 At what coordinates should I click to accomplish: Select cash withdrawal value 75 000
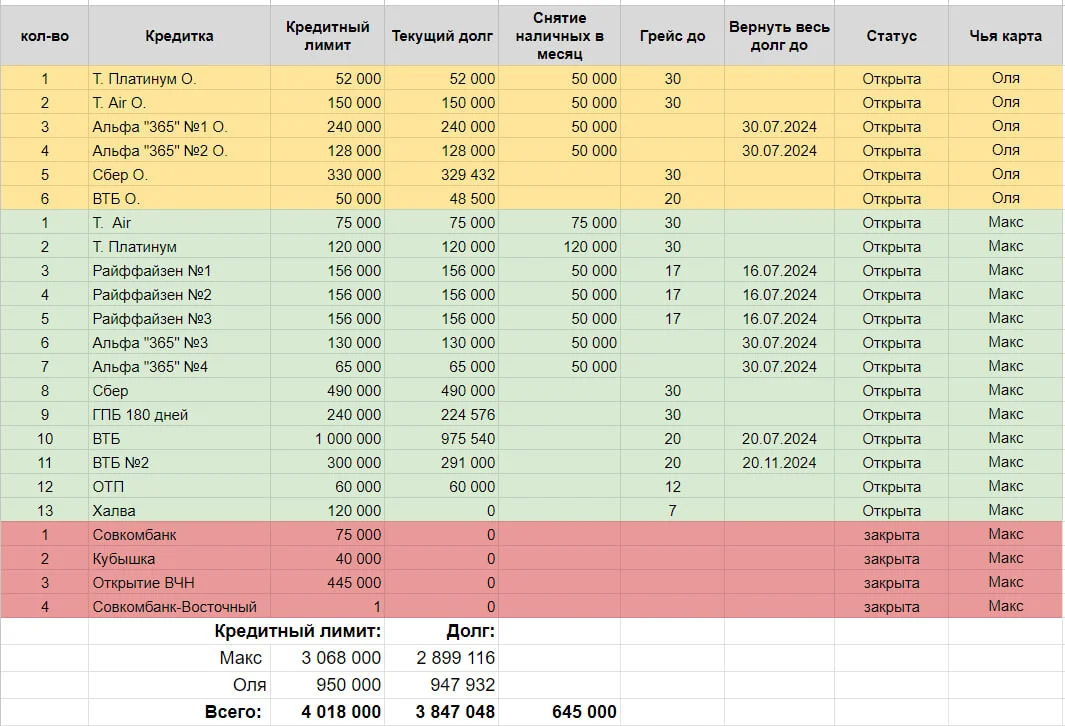pyautogui.click(x=559, y=223)
